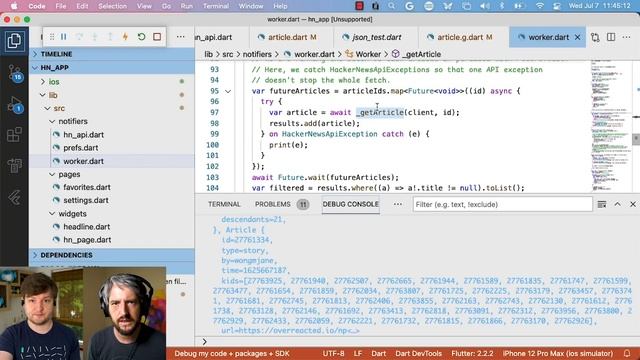640x360 pixels.
Task: Maximize the bottom panel
Action: pos(618,204)
